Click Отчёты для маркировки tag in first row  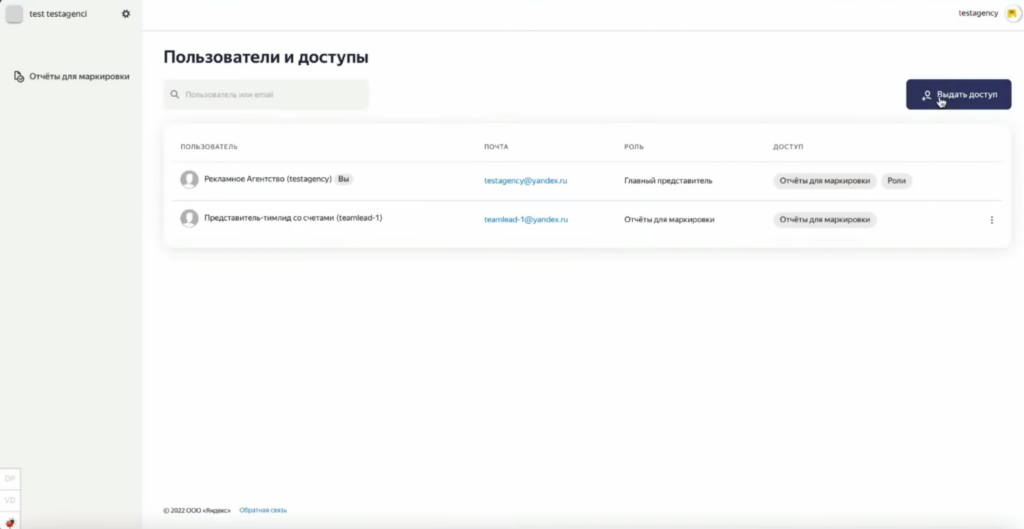pyautogui.click(x=825, y=181)
